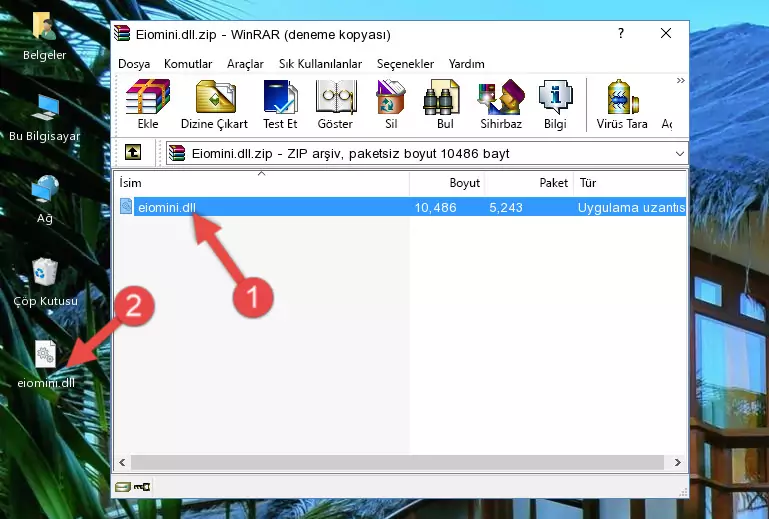Viewport: 769px width, 519px height.
Task: Select the Çöp Kutusu recycle bin
Action: (x=45, y=282)
